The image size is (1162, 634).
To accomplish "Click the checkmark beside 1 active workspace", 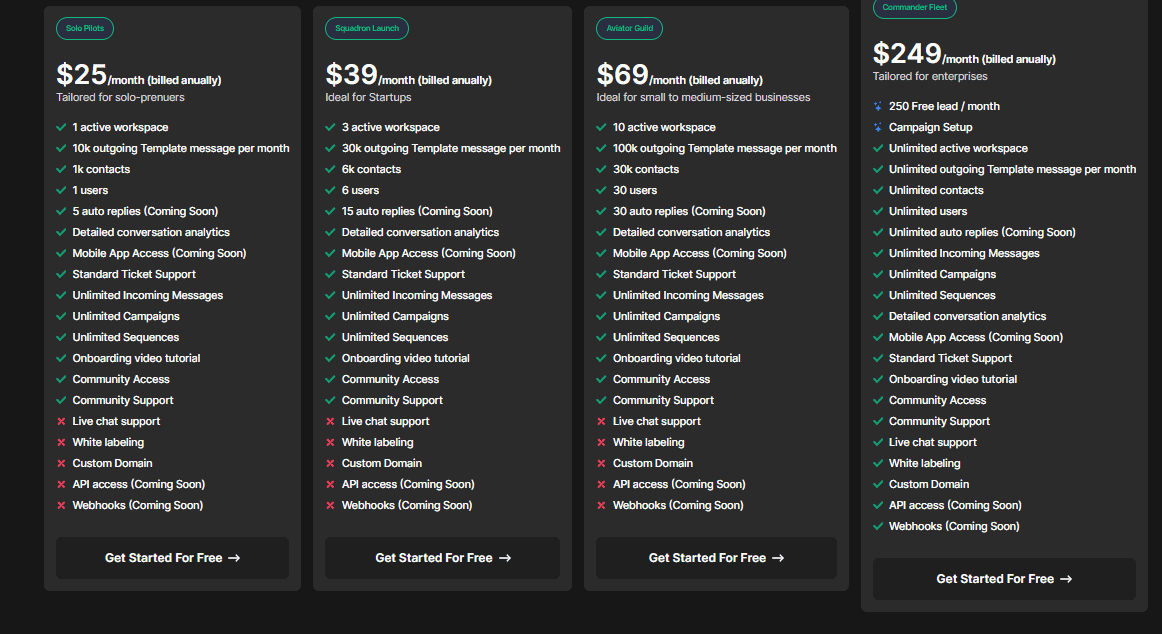I will [x=60, y=127].
